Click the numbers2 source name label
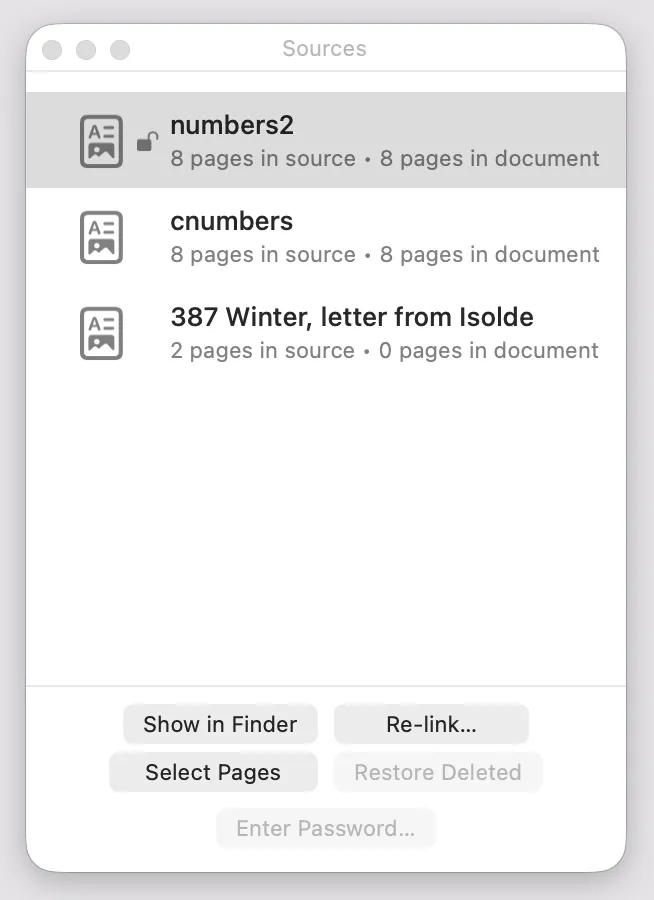This screenshot has height=900, width=654. 232,125
